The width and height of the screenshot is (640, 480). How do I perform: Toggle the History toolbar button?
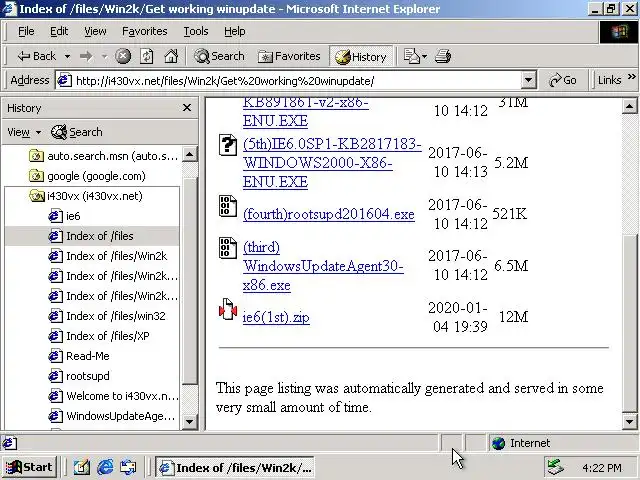click(361, 56)
